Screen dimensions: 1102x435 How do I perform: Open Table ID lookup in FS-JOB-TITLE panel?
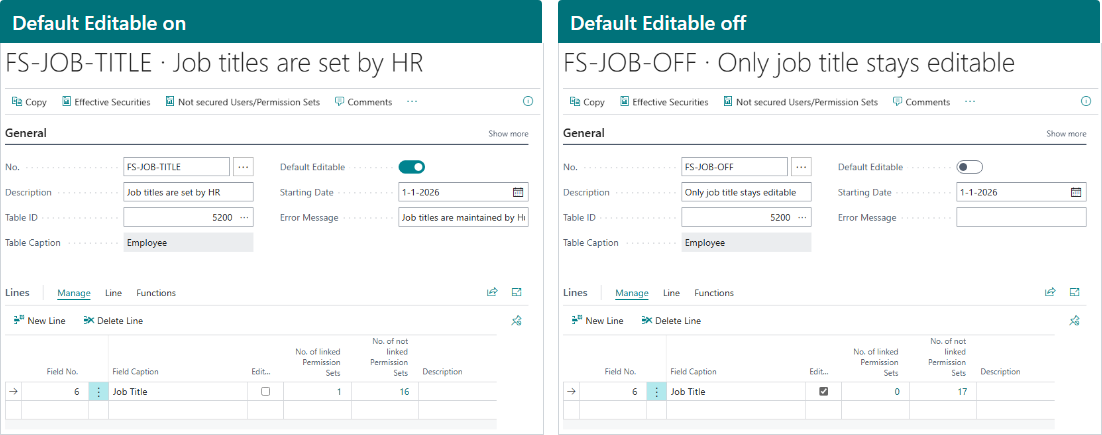pos(244,217)
